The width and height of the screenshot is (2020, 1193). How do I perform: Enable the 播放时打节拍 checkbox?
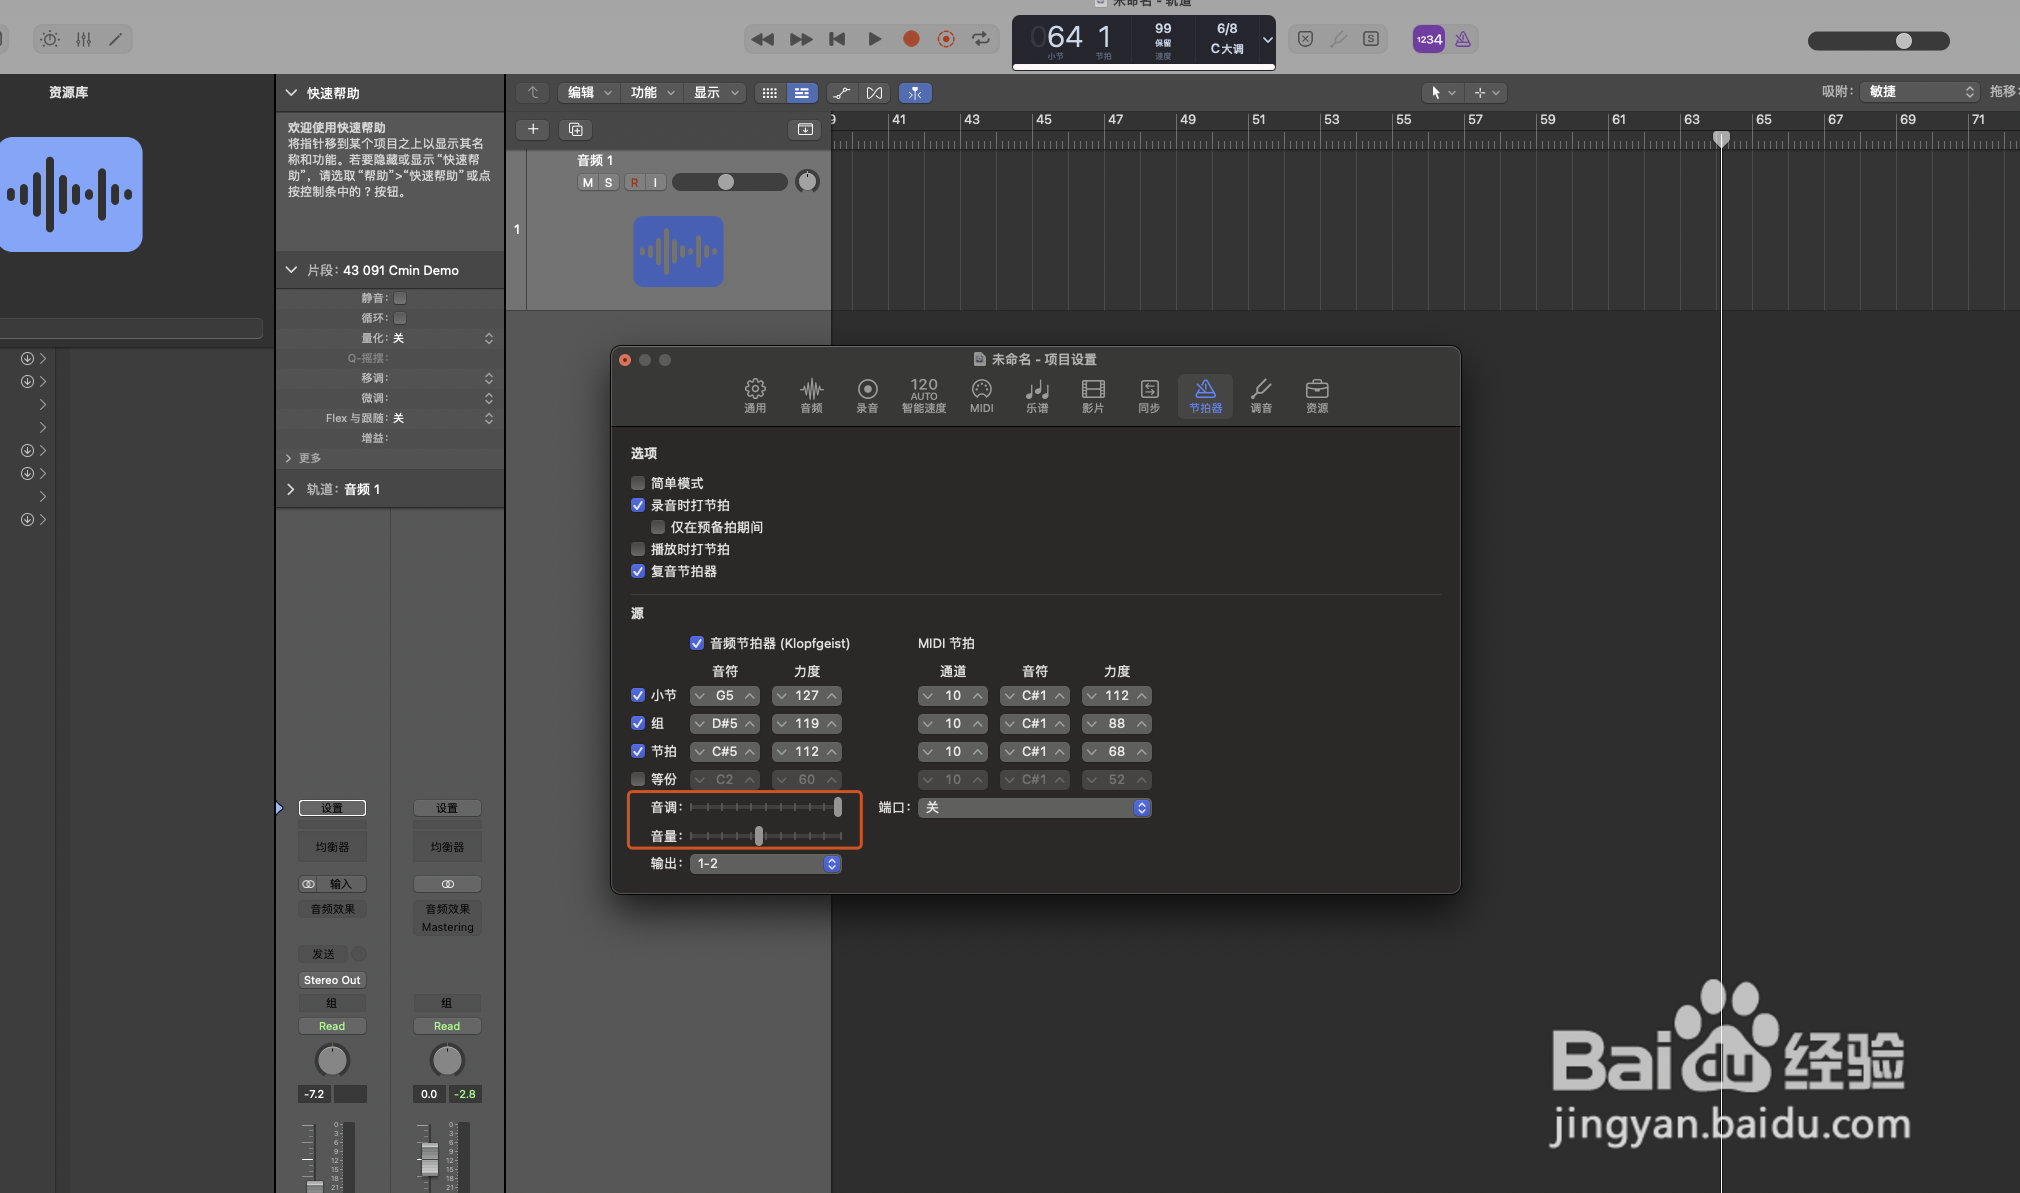point(638,549)
